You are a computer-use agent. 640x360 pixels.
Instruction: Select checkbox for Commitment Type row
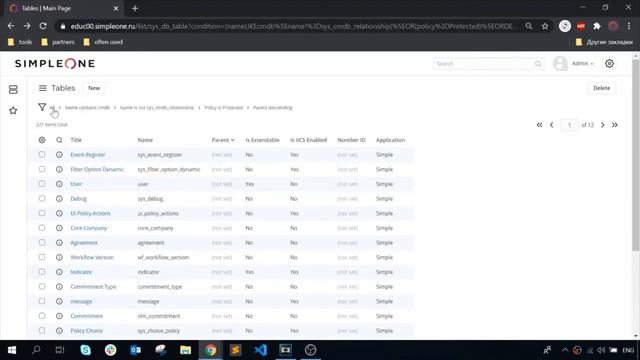pyautogui.click(x=42, y=287)
